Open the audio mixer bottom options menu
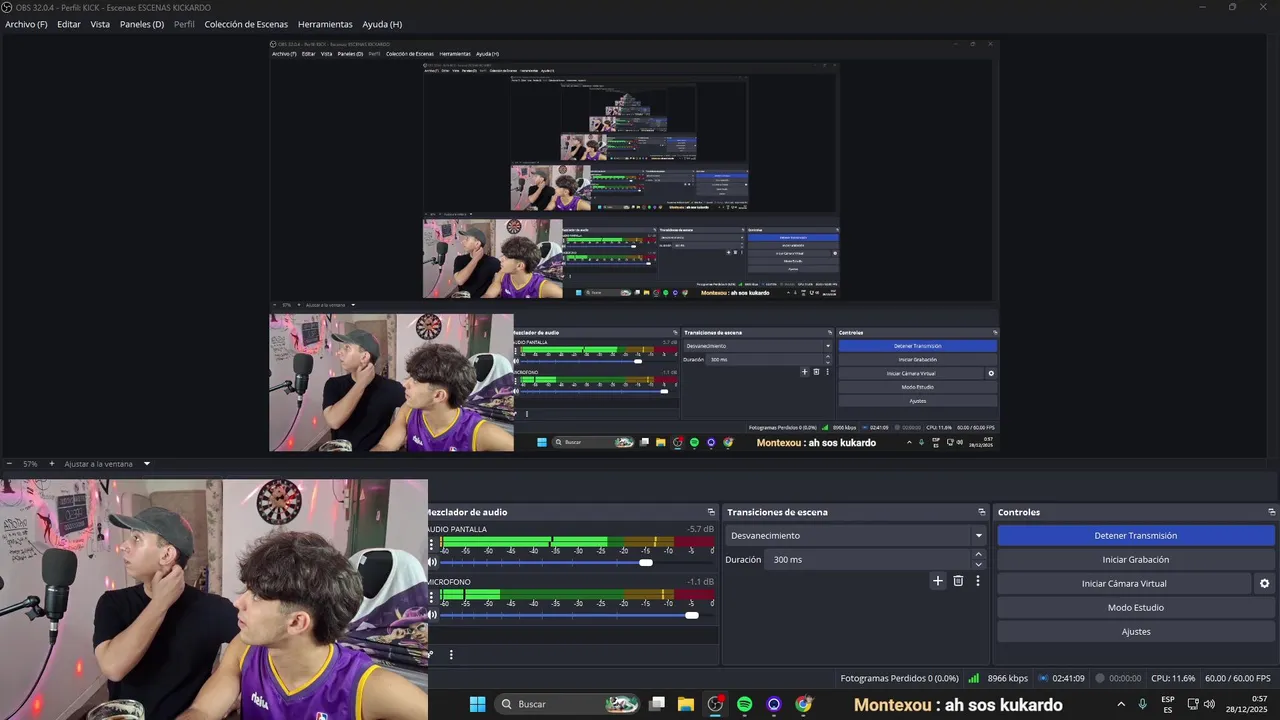This screenshot has width=1280, height=720. (451, 655)
